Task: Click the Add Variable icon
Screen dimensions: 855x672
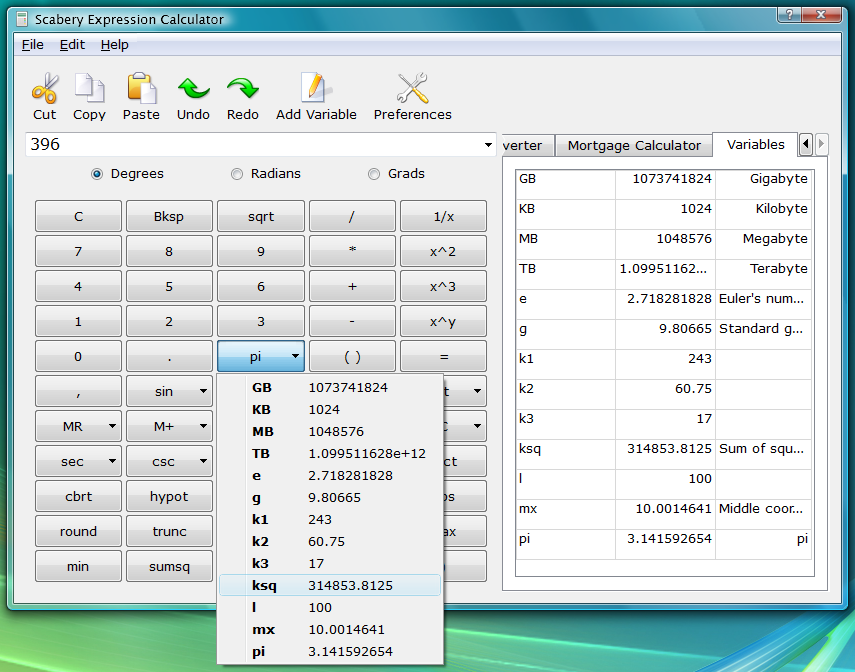Action: pyautogui.click(x=315, y=89)
